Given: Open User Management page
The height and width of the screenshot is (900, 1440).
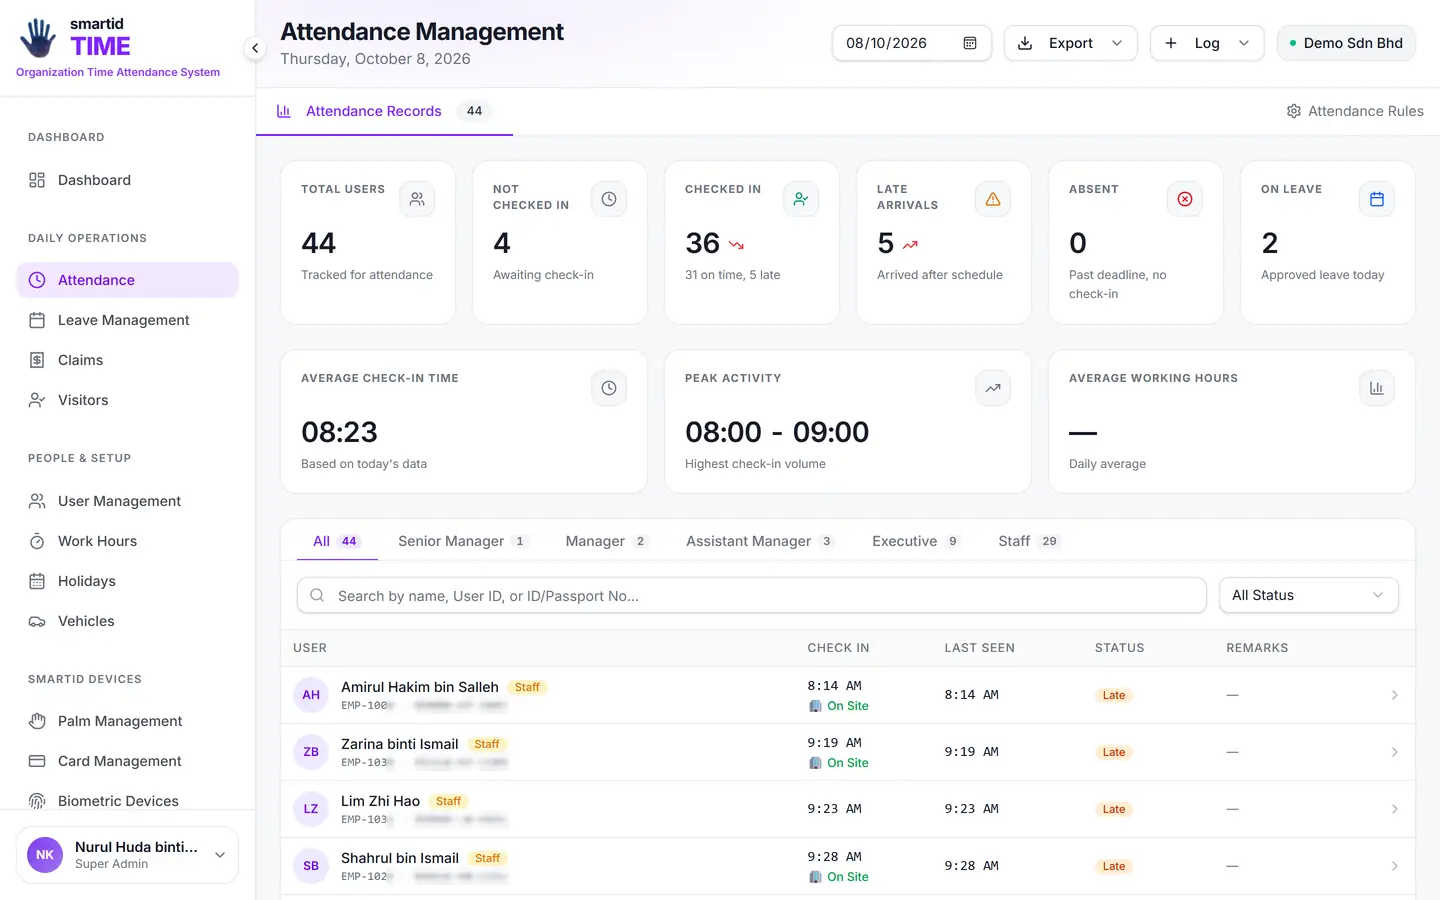Looking at the screenshot, I should 127,501.
